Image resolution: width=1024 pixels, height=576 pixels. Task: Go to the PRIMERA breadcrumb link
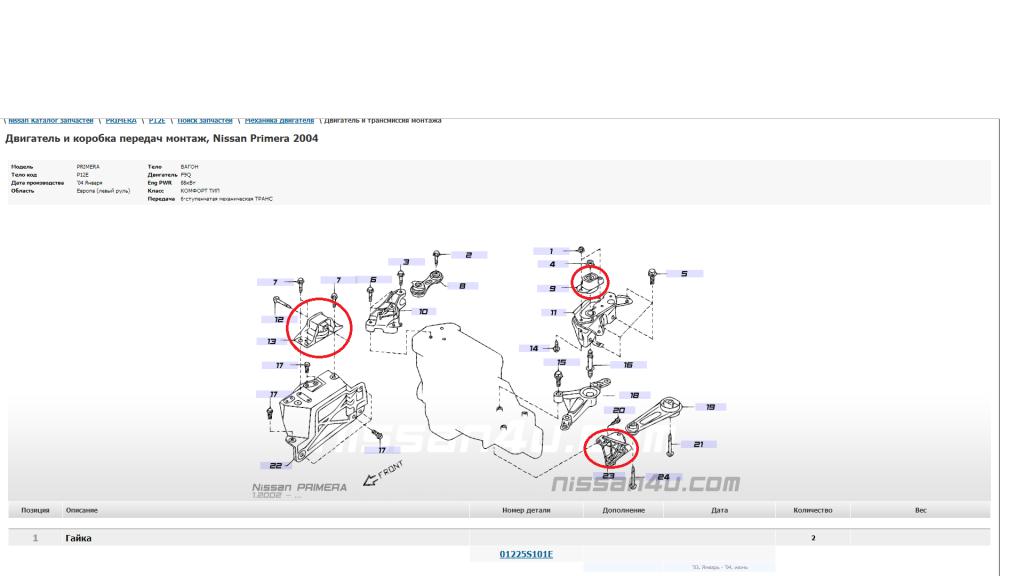tap(121, 121)
